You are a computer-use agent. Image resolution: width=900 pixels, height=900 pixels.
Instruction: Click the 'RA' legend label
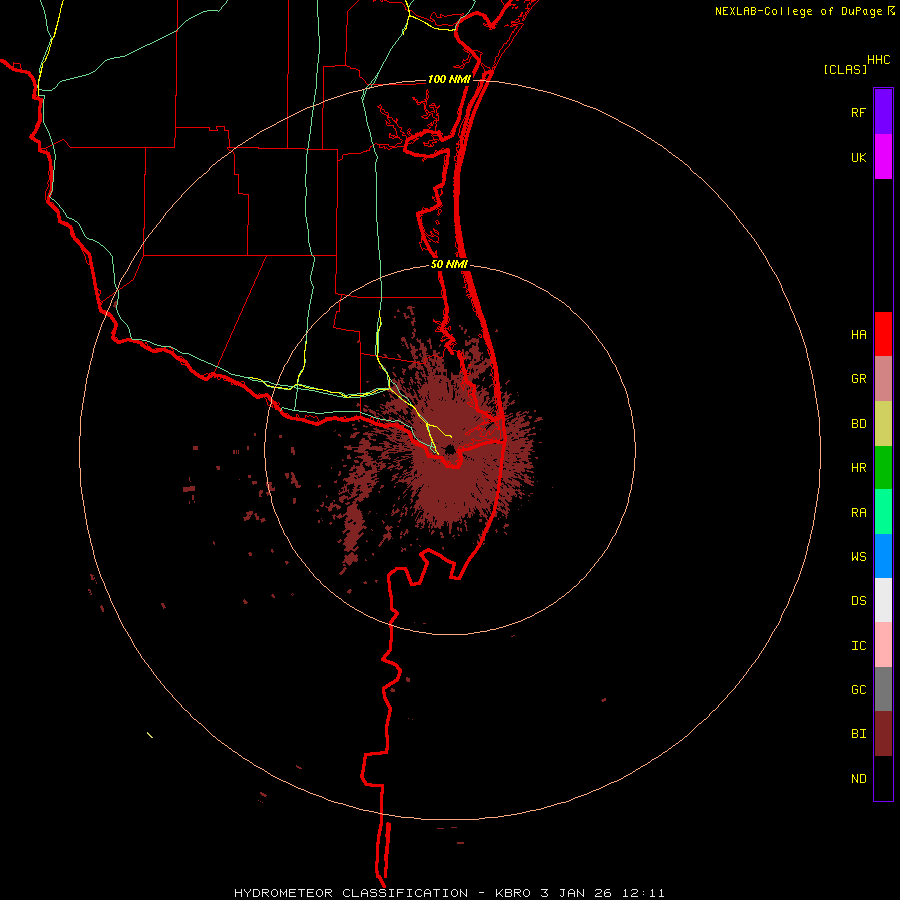coord(858,513)
